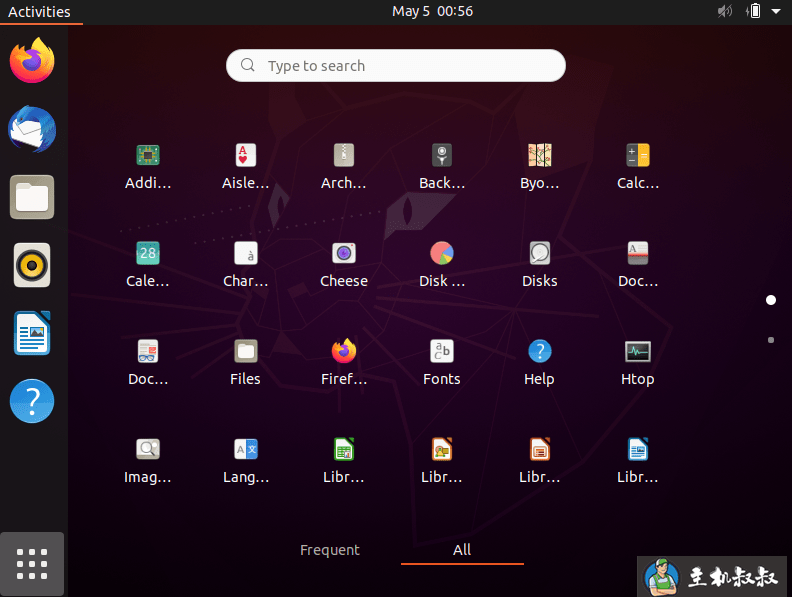This screenshot has width=792, height=597.
Task: Open Calculator app icon
Action: pyautogui.click(x=638, y=156)
